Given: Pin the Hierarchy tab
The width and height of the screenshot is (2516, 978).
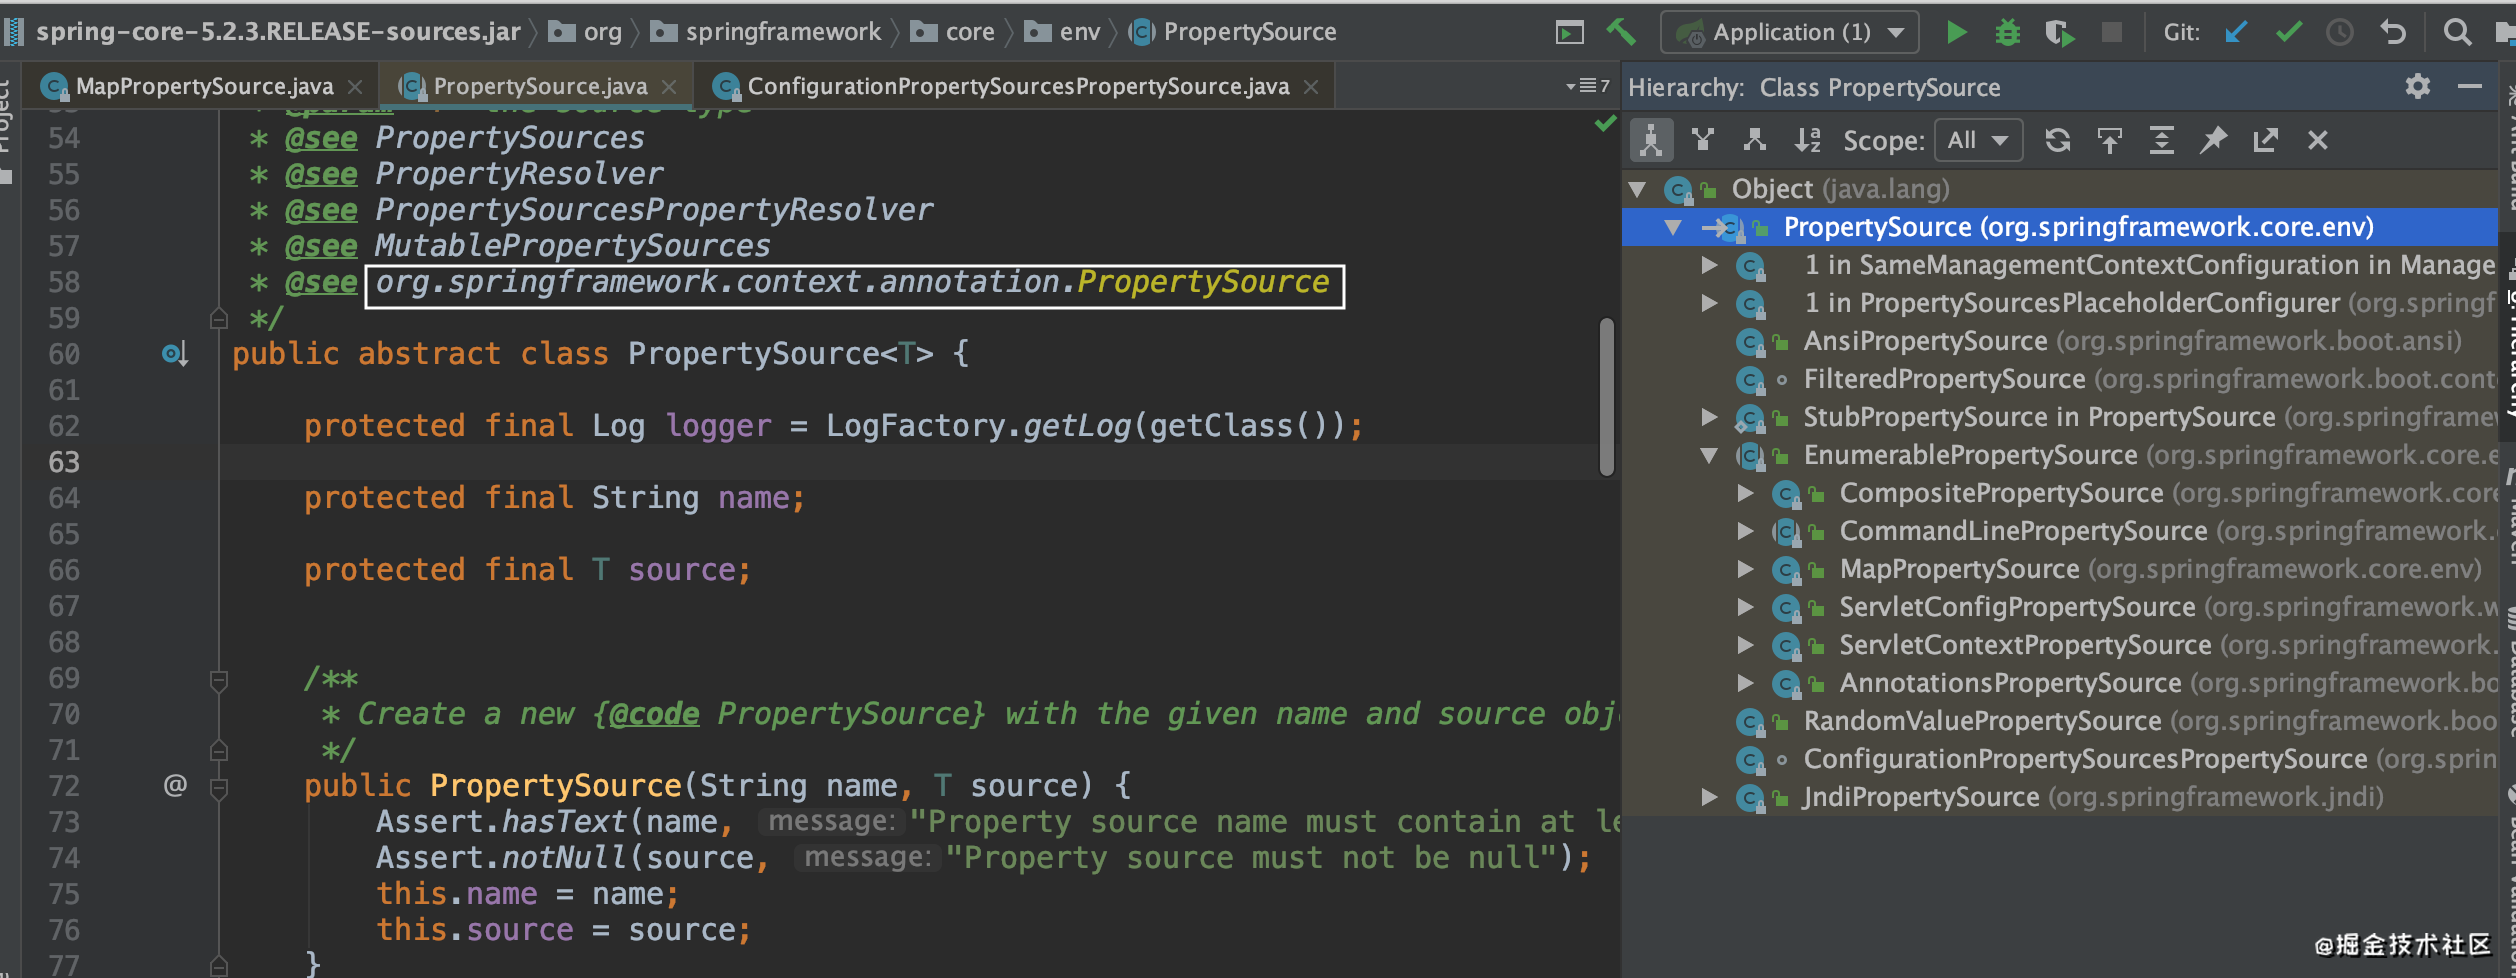Looking at the screenshot, I should [2214, 140].
